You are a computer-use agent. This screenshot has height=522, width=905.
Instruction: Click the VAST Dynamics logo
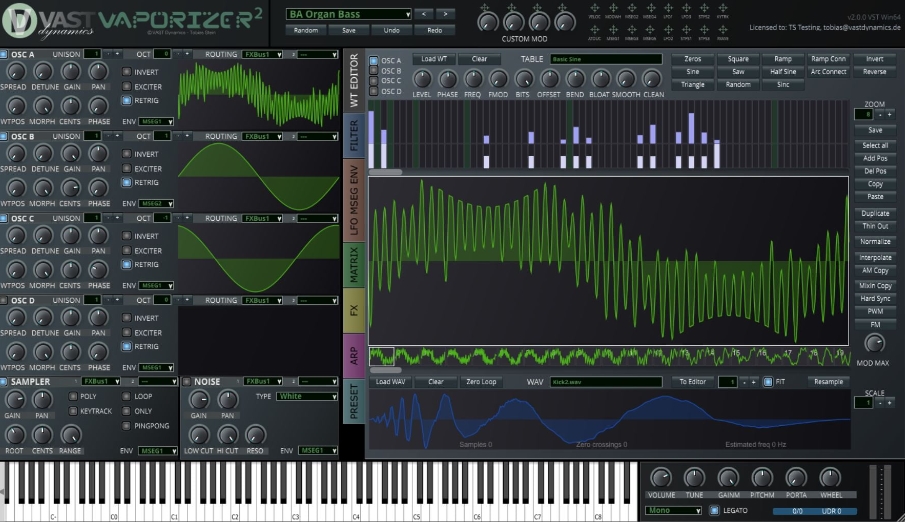point(47,21)
